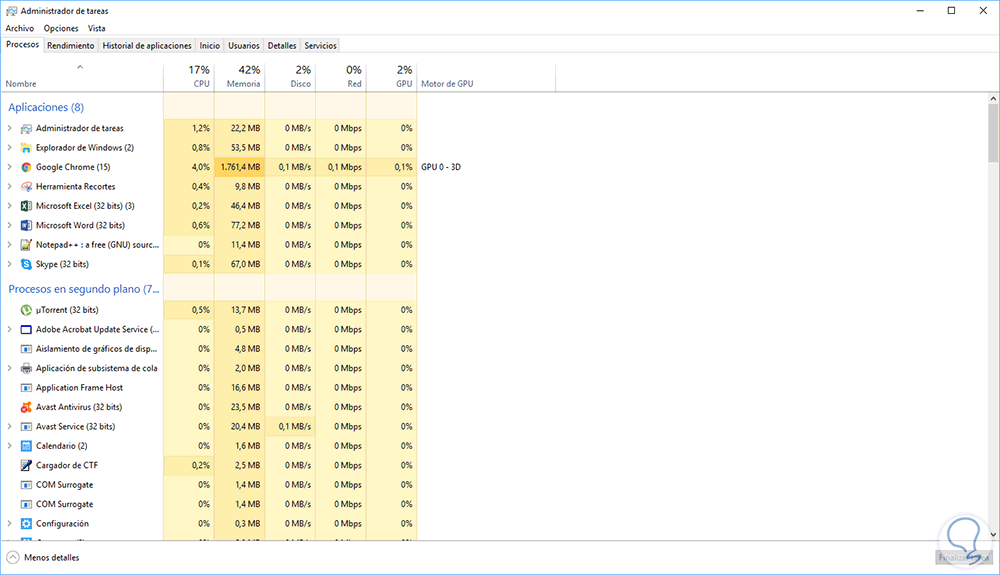Switch to the Usuarios tab
This screenshot has height=575, width=1000.
pyautogui.click(x=244, y=46)
